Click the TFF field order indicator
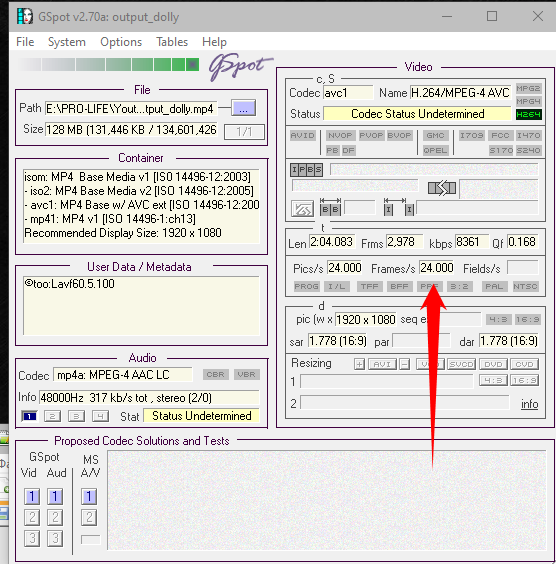556x564 pixels. pos(369,286)
